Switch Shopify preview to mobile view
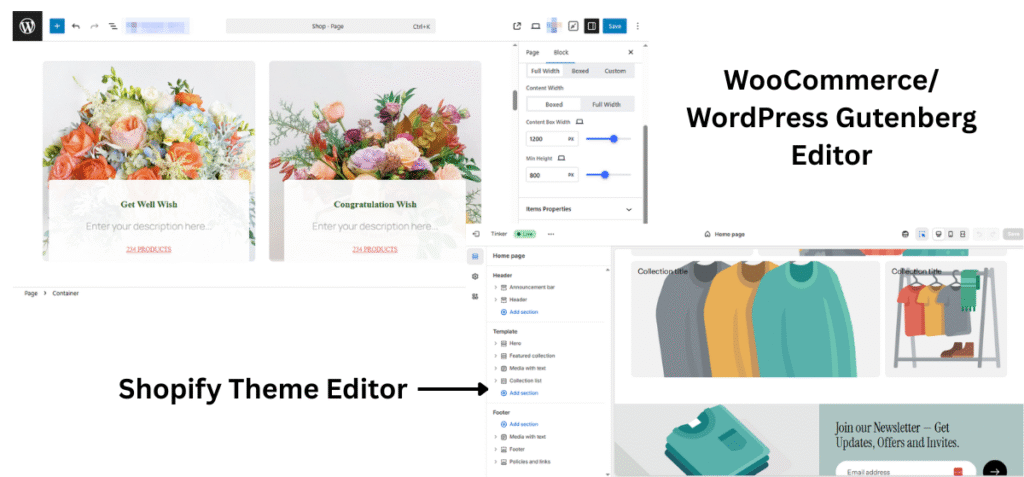 (x=950, y=234)
